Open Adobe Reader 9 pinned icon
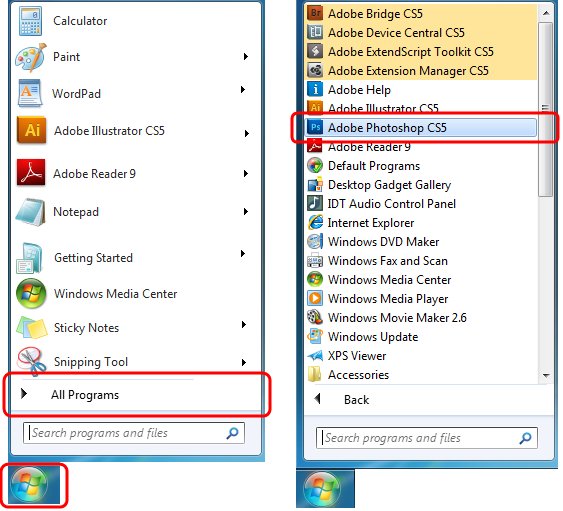Viewport: 563px width, 511px height. pos(31,173)
